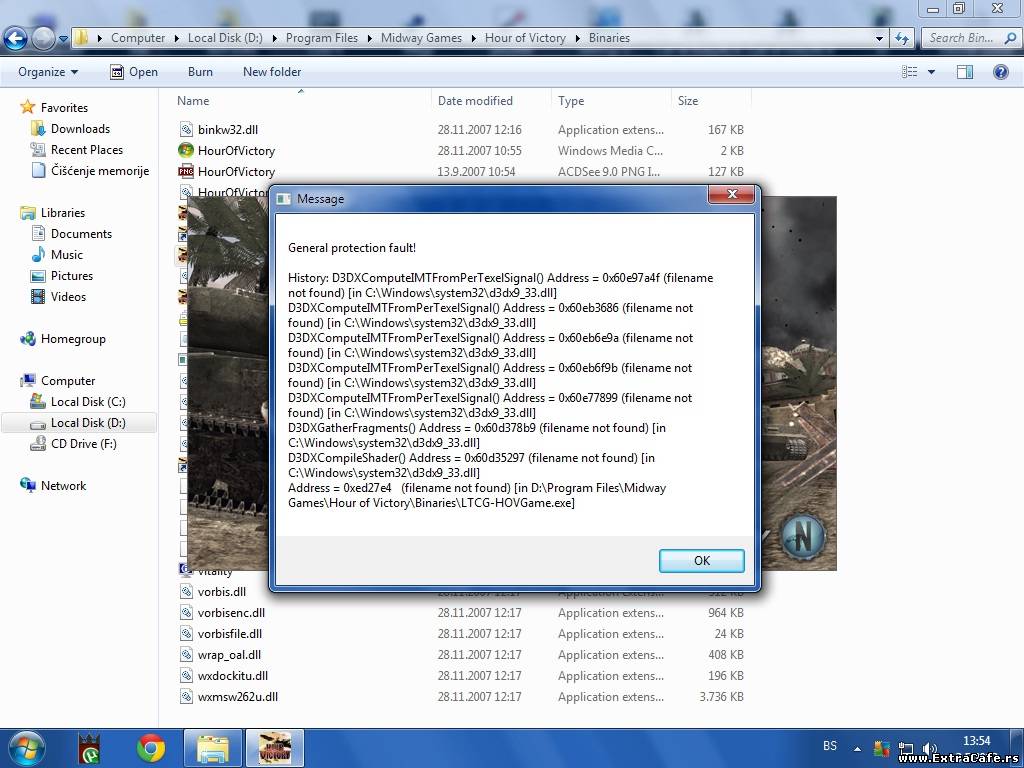
Task: Click Open in the Explorer toolbar
Action: 134,72
